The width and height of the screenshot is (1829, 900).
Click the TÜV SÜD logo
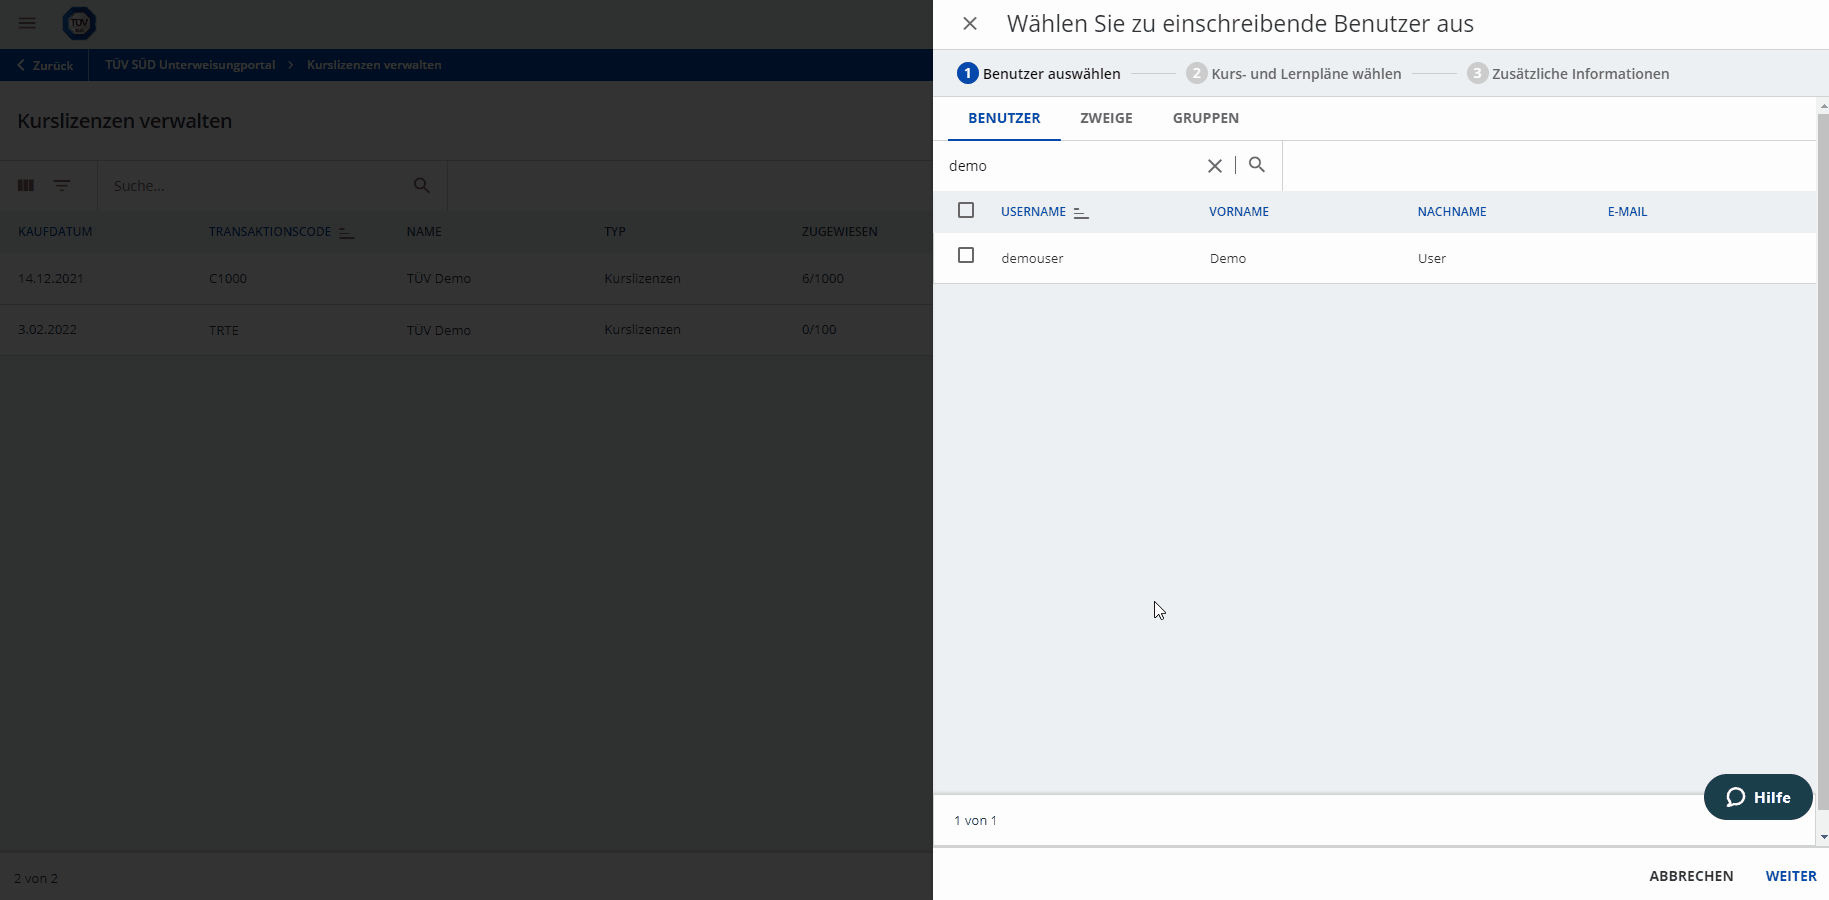coord(79,23)
